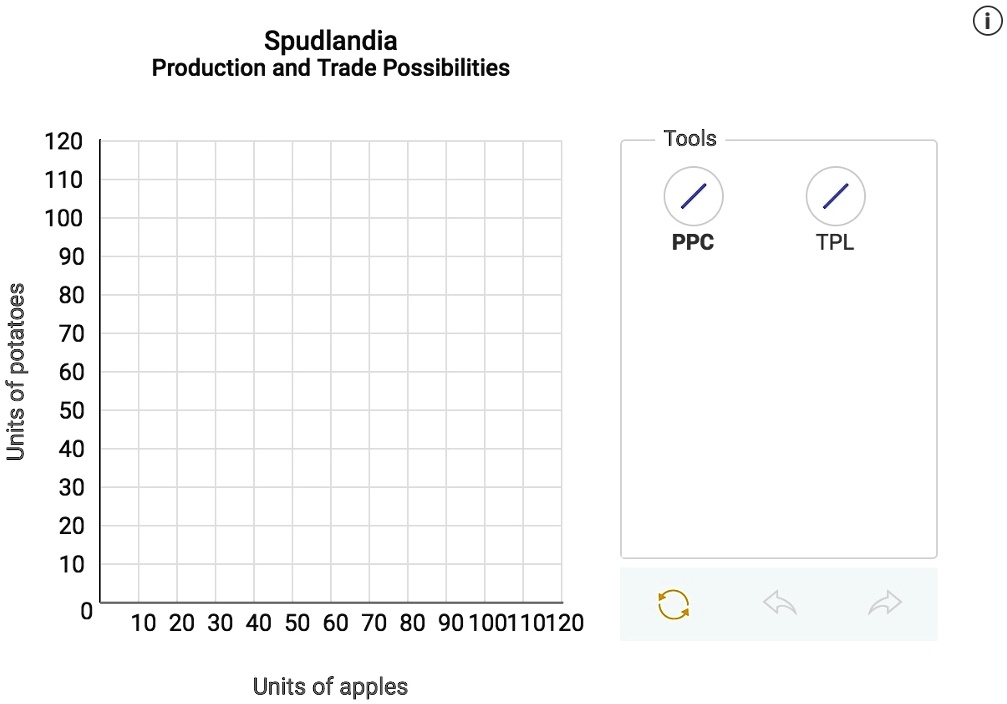Viewport: 1007px width, 704px height.
Task: Click the PPC label text
Action: pos(692,241)
